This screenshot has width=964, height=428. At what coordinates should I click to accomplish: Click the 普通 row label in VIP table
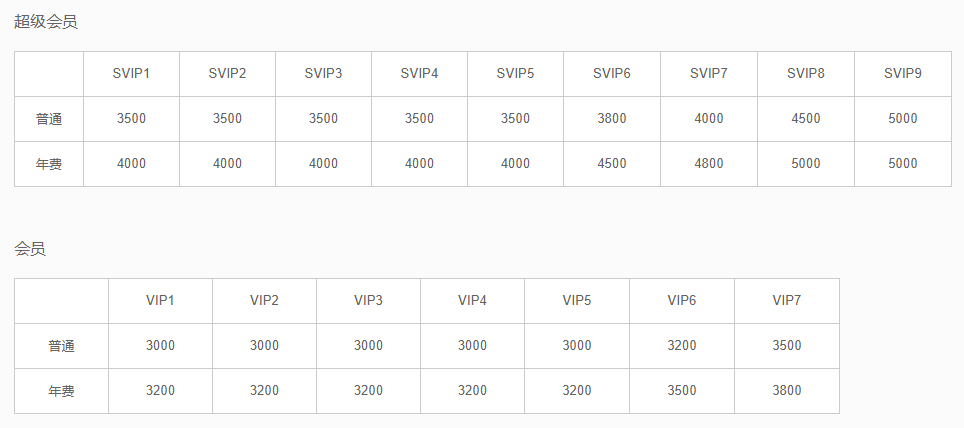tap(61, 346)
